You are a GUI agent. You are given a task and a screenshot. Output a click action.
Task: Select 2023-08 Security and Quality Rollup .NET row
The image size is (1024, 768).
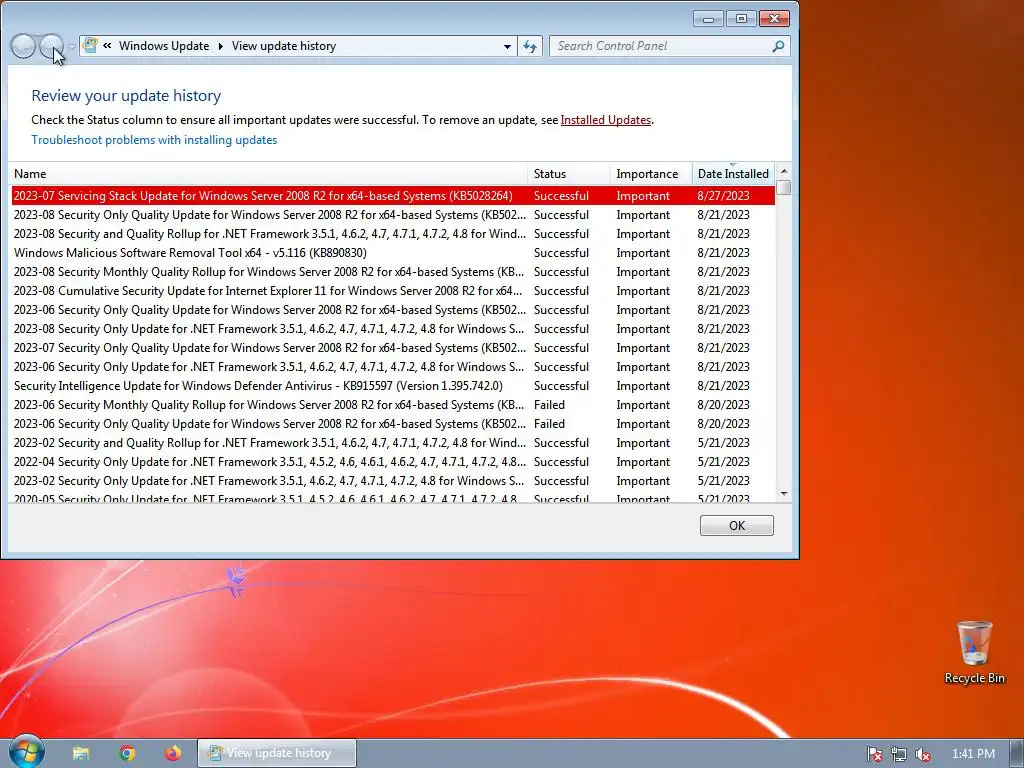393,234
